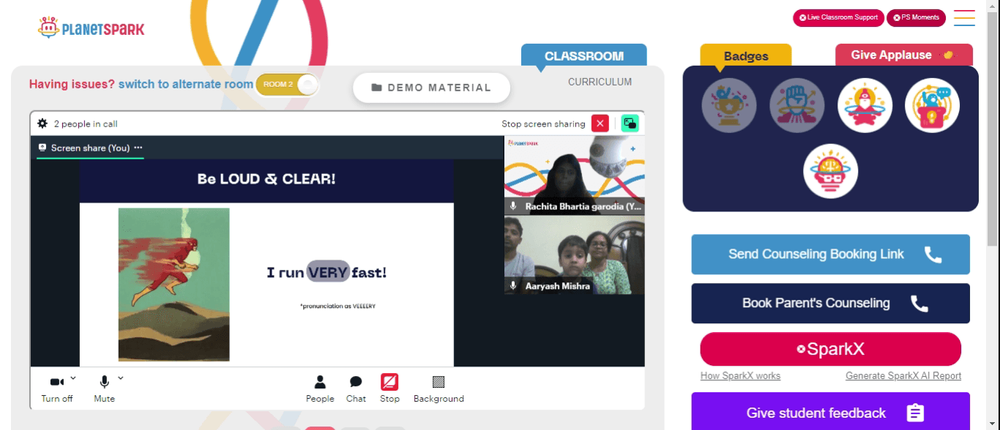Click the PlanetSpark logo

[x=91, y=27]
